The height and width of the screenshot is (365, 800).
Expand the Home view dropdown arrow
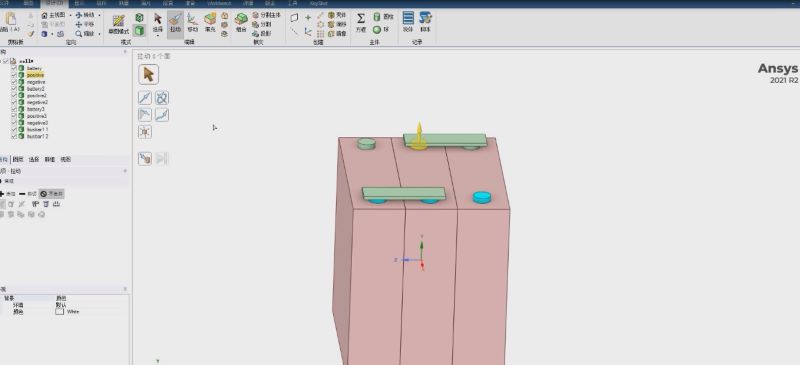(x=70, y=15)
